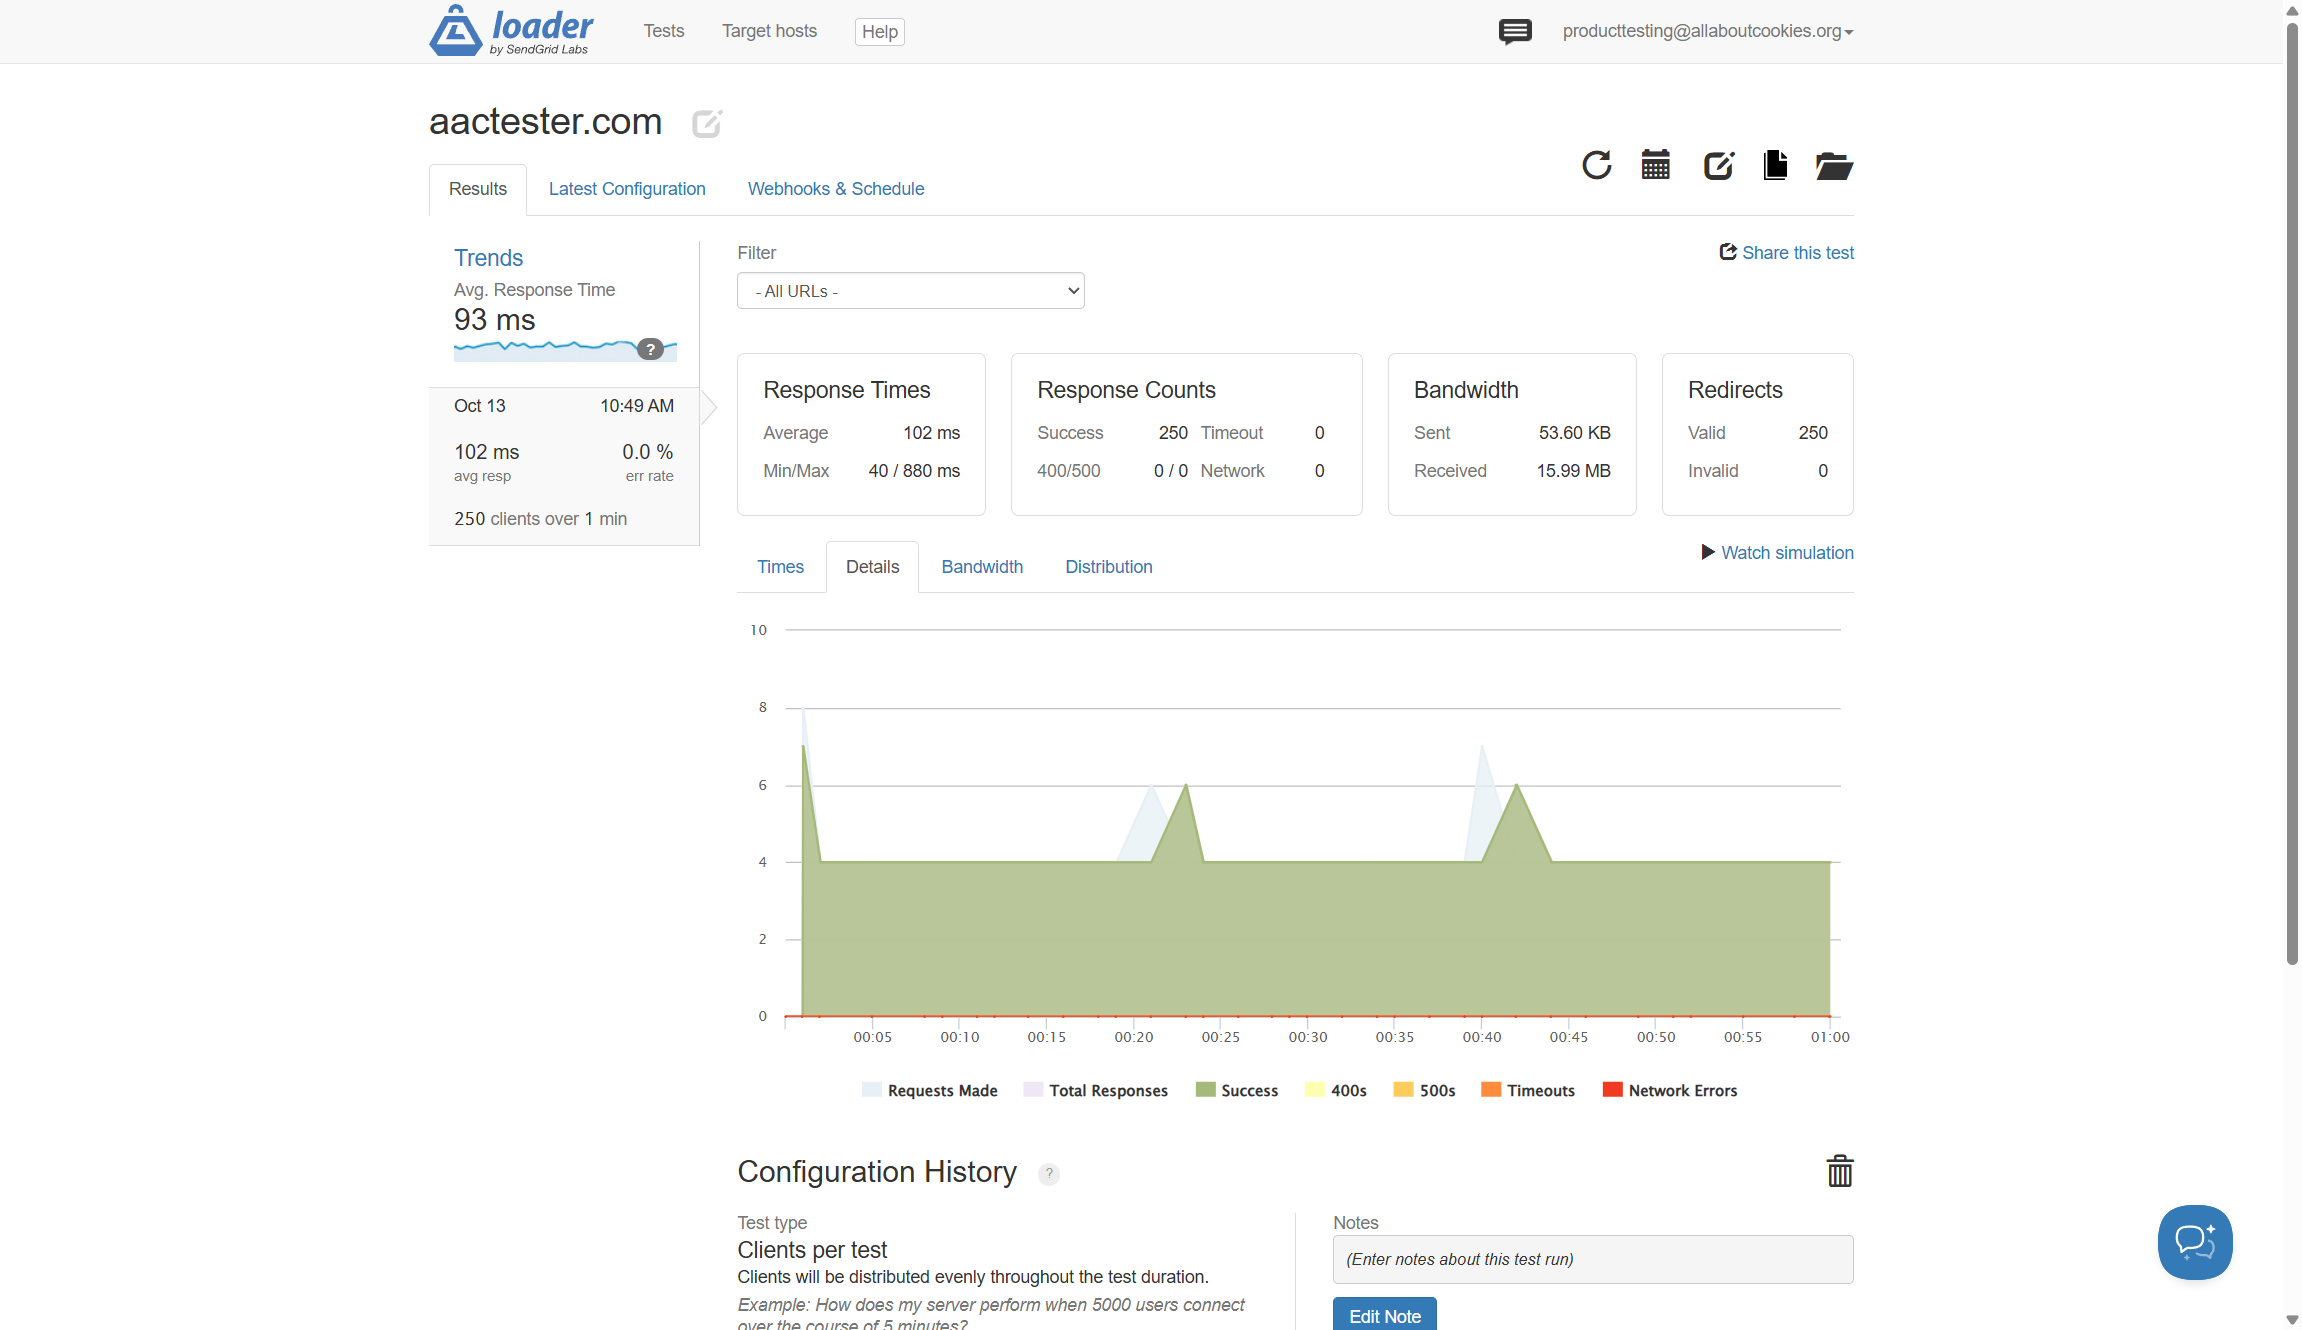This screenshot has width=2302, height=1330.
Task: Open the schedule calendar icon
Action: [x=1655, y=165]
